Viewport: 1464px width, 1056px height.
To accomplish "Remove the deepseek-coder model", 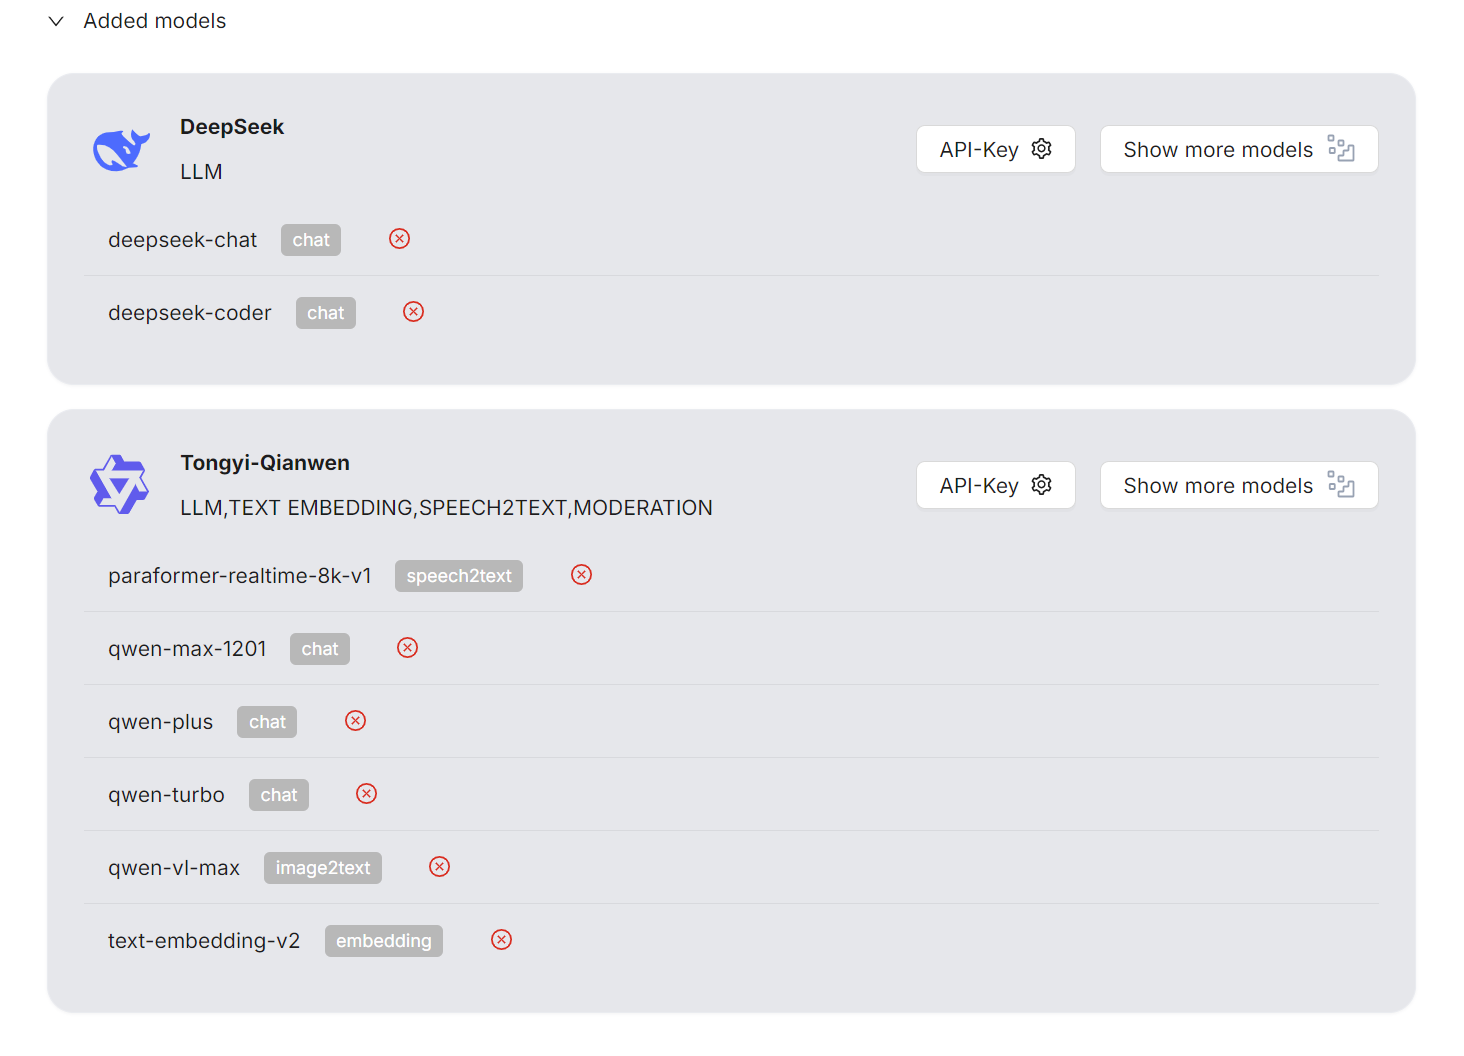I will (x=413, y=312).
